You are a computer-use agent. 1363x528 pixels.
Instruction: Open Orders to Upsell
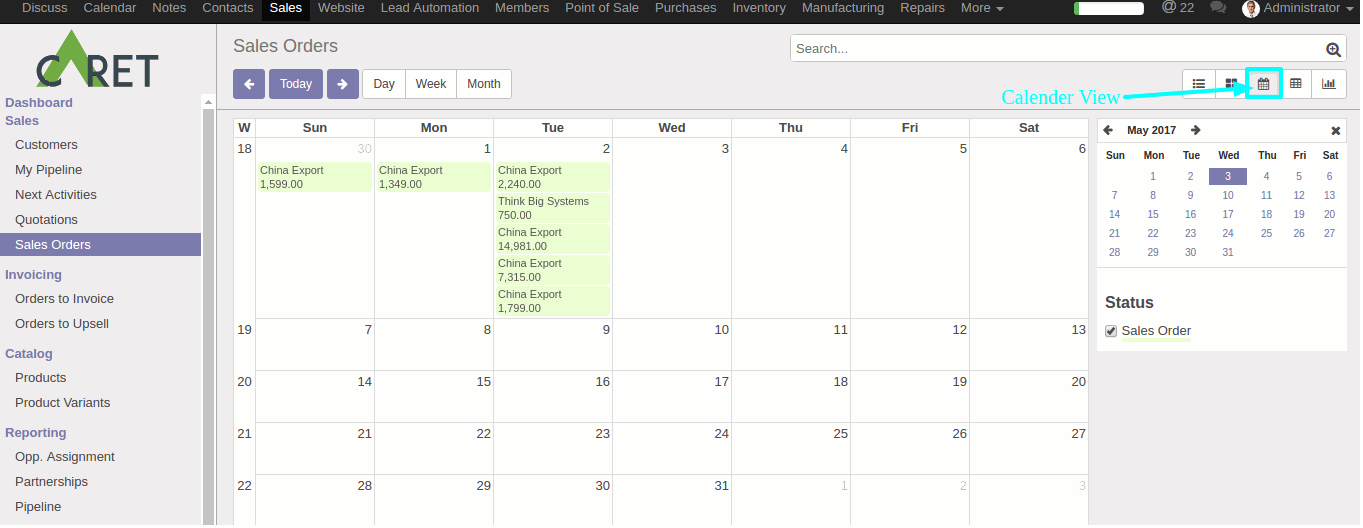62,324
